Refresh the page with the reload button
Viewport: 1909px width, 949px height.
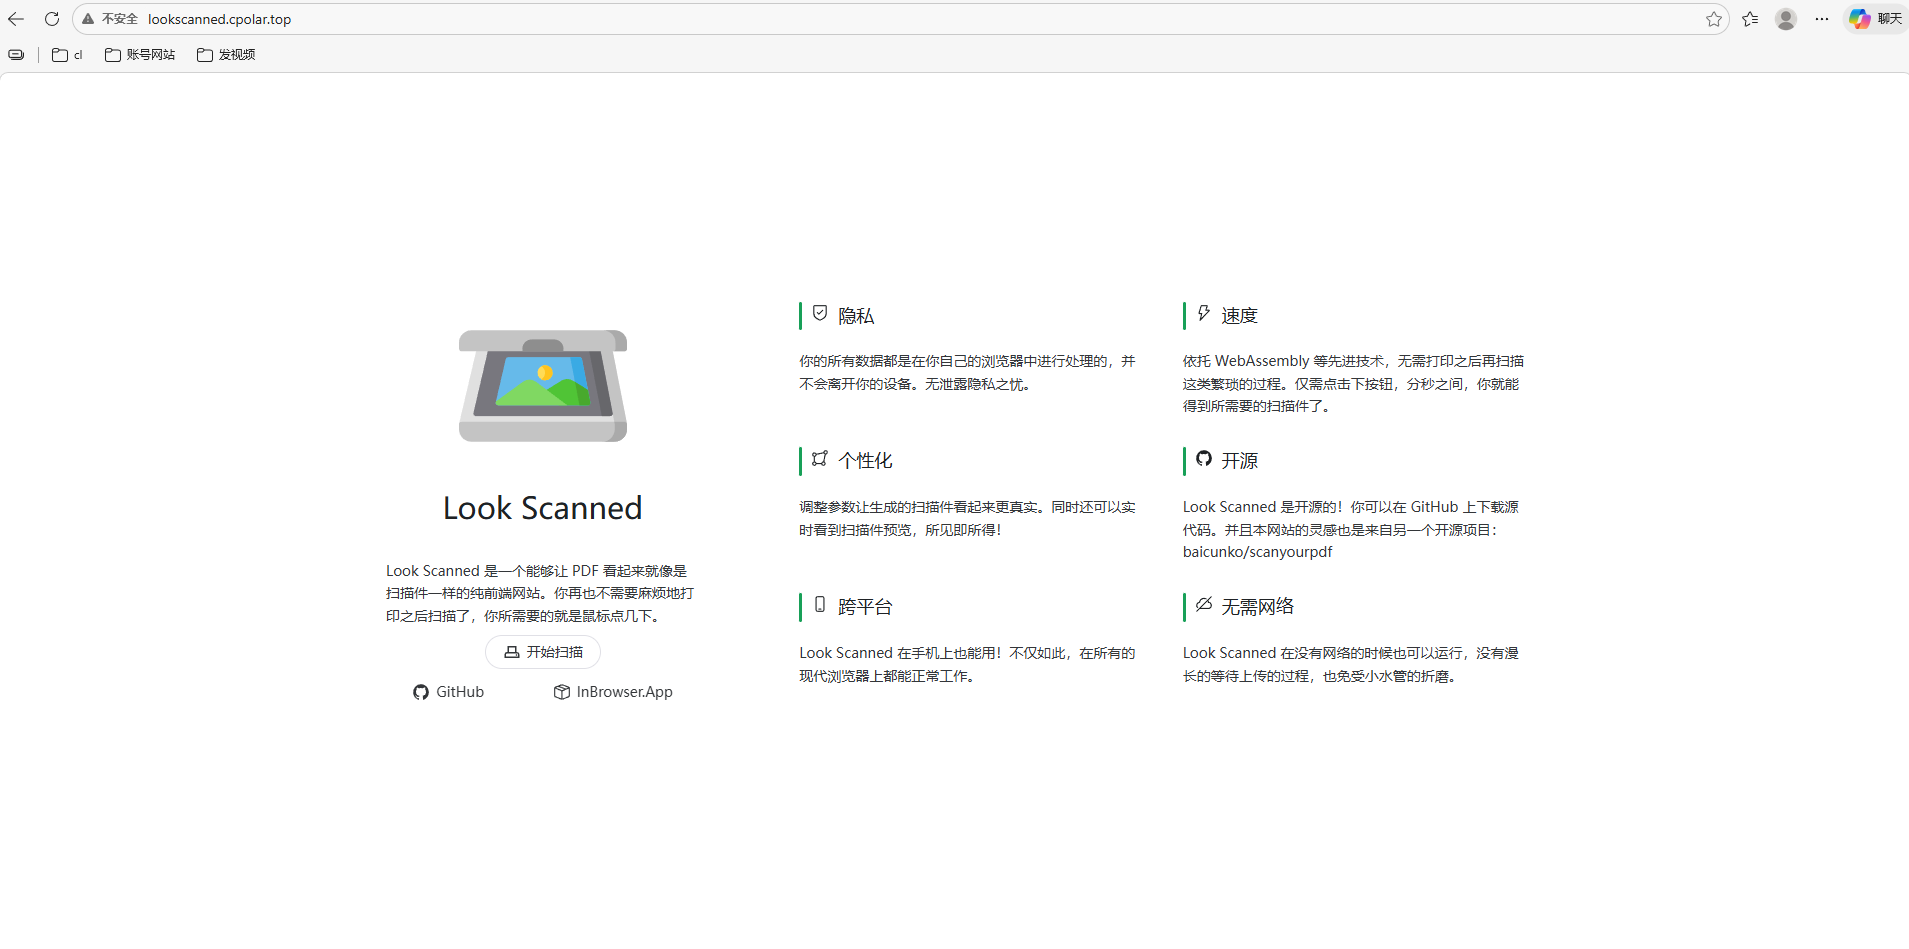pyautogui.click(x=52, y=19)
